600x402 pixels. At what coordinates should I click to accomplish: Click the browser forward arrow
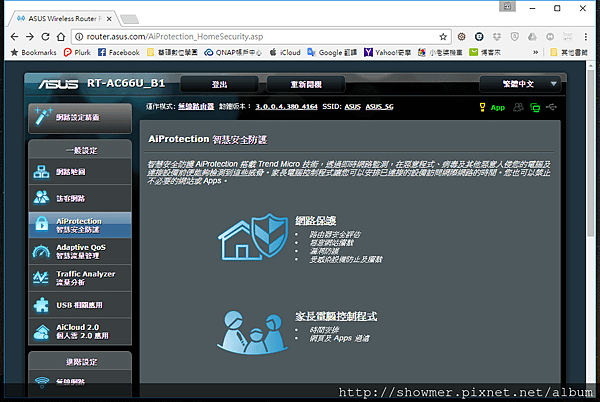pyautogui.click(x=30, y=37)
